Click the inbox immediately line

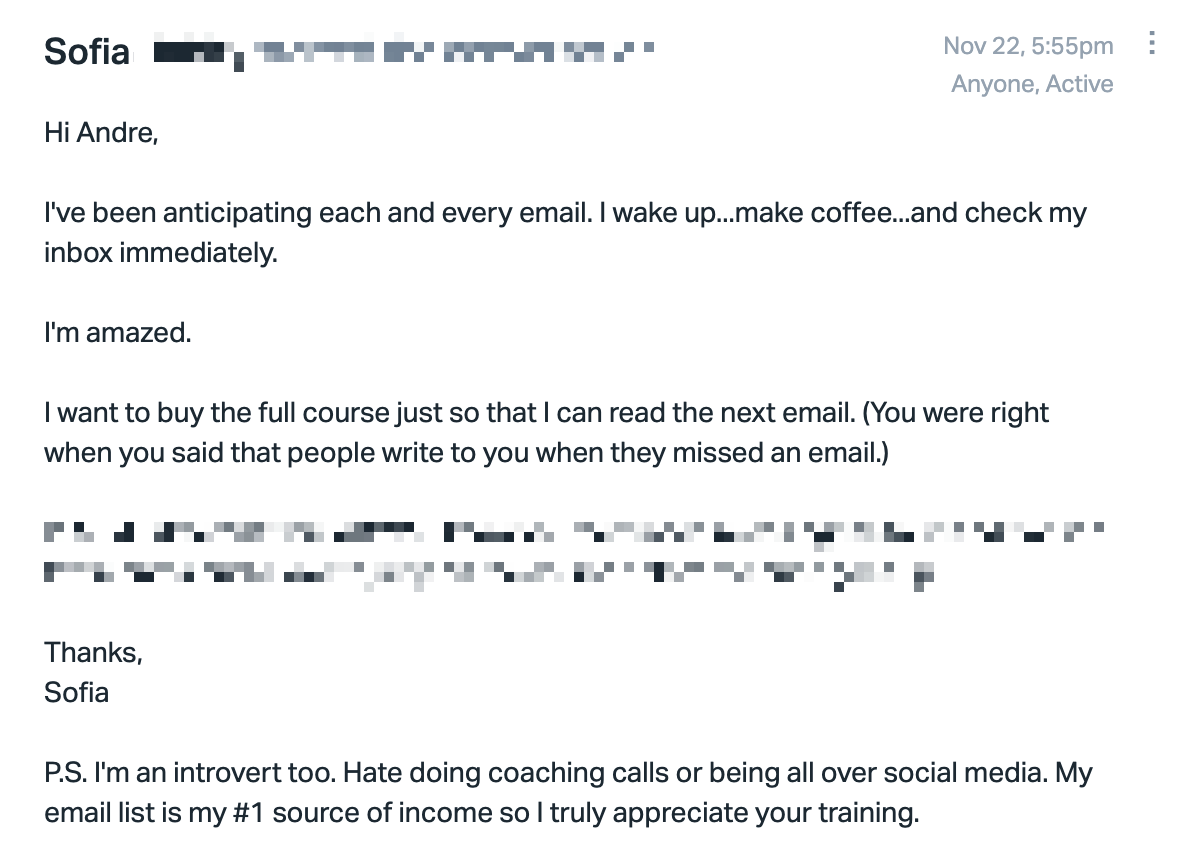[x=160, y=253]
